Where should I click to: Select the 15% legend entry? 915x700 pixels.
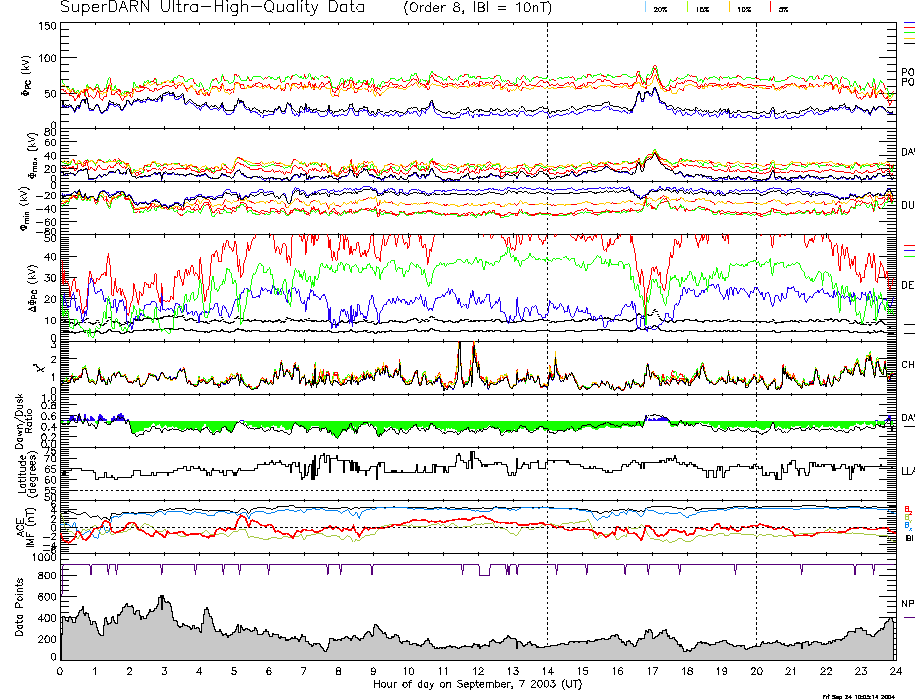click(x=701, y=8)
